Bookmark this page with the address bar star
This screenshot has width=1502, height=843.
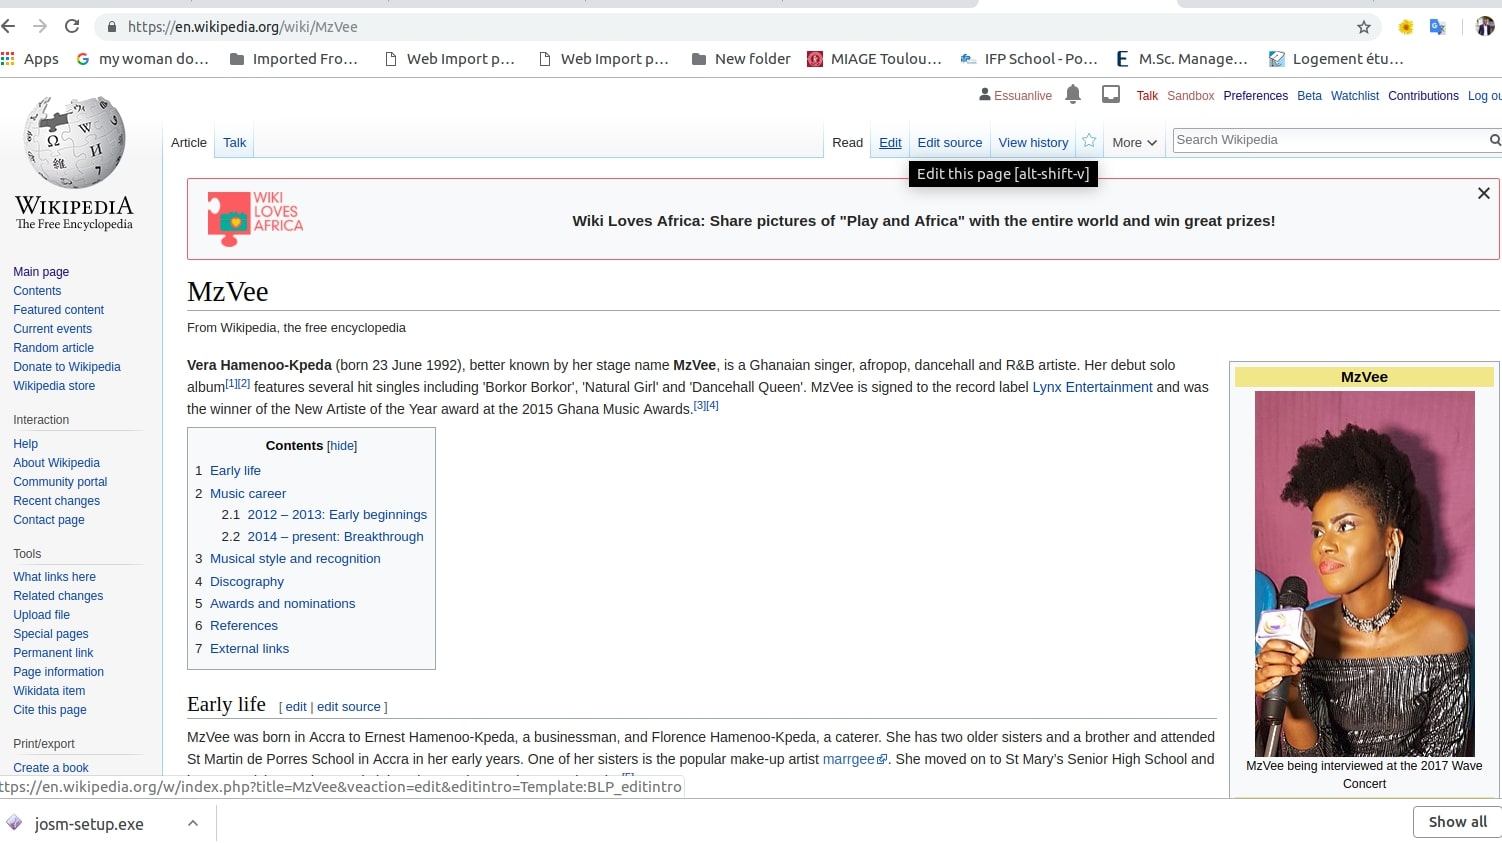pos(1364,27)
